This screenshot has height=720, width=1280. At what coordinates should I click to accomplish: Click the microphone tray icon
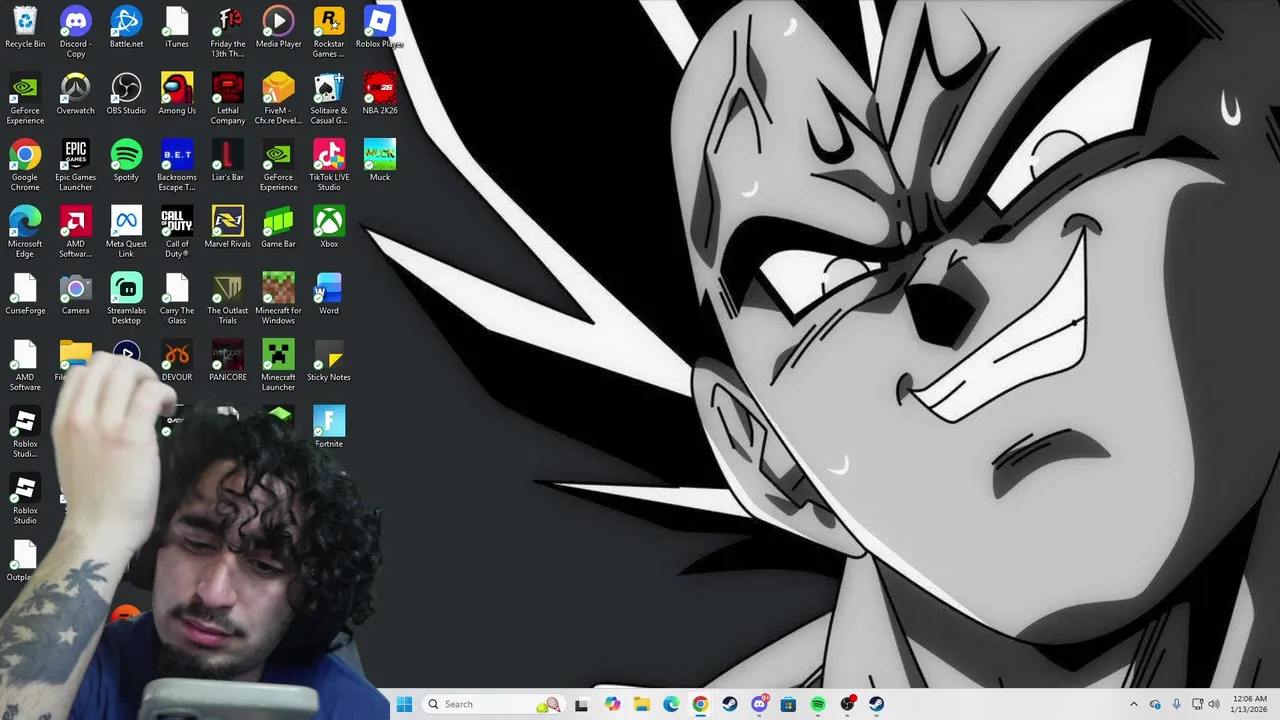(1176, 704)
